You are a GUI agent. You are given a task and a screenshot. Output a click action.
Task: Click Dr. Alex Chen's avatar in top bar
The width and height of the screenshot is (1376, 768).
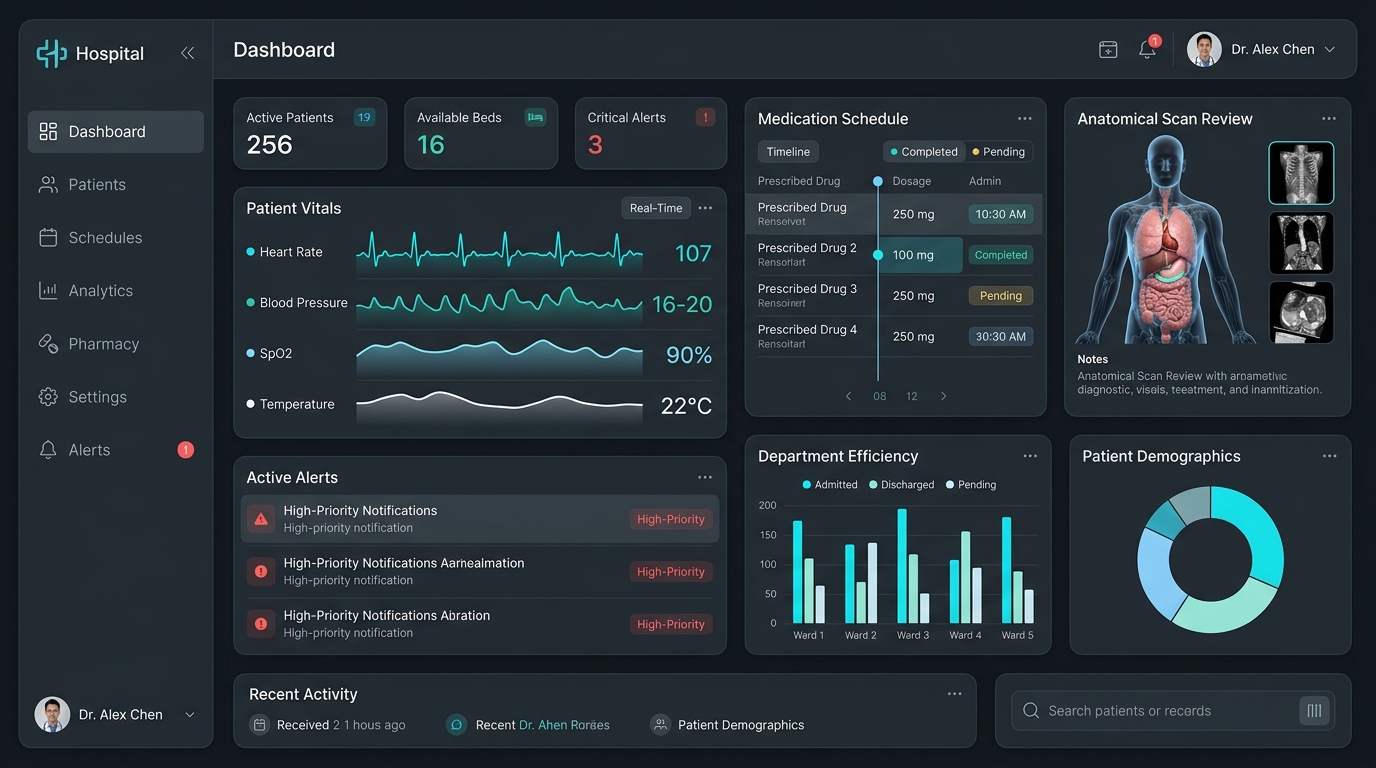click(1204, 49)
